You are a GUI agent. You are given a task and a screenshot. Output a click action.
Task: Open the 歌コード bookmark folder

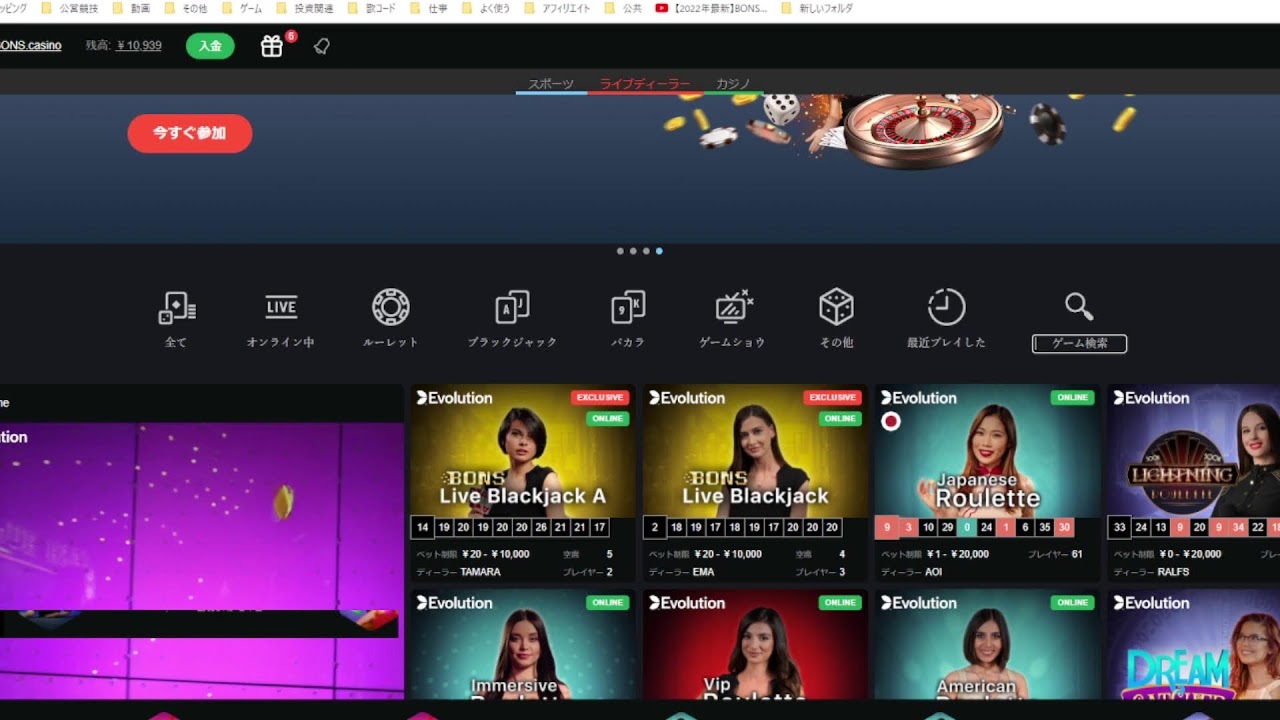[x=372, y=8]
